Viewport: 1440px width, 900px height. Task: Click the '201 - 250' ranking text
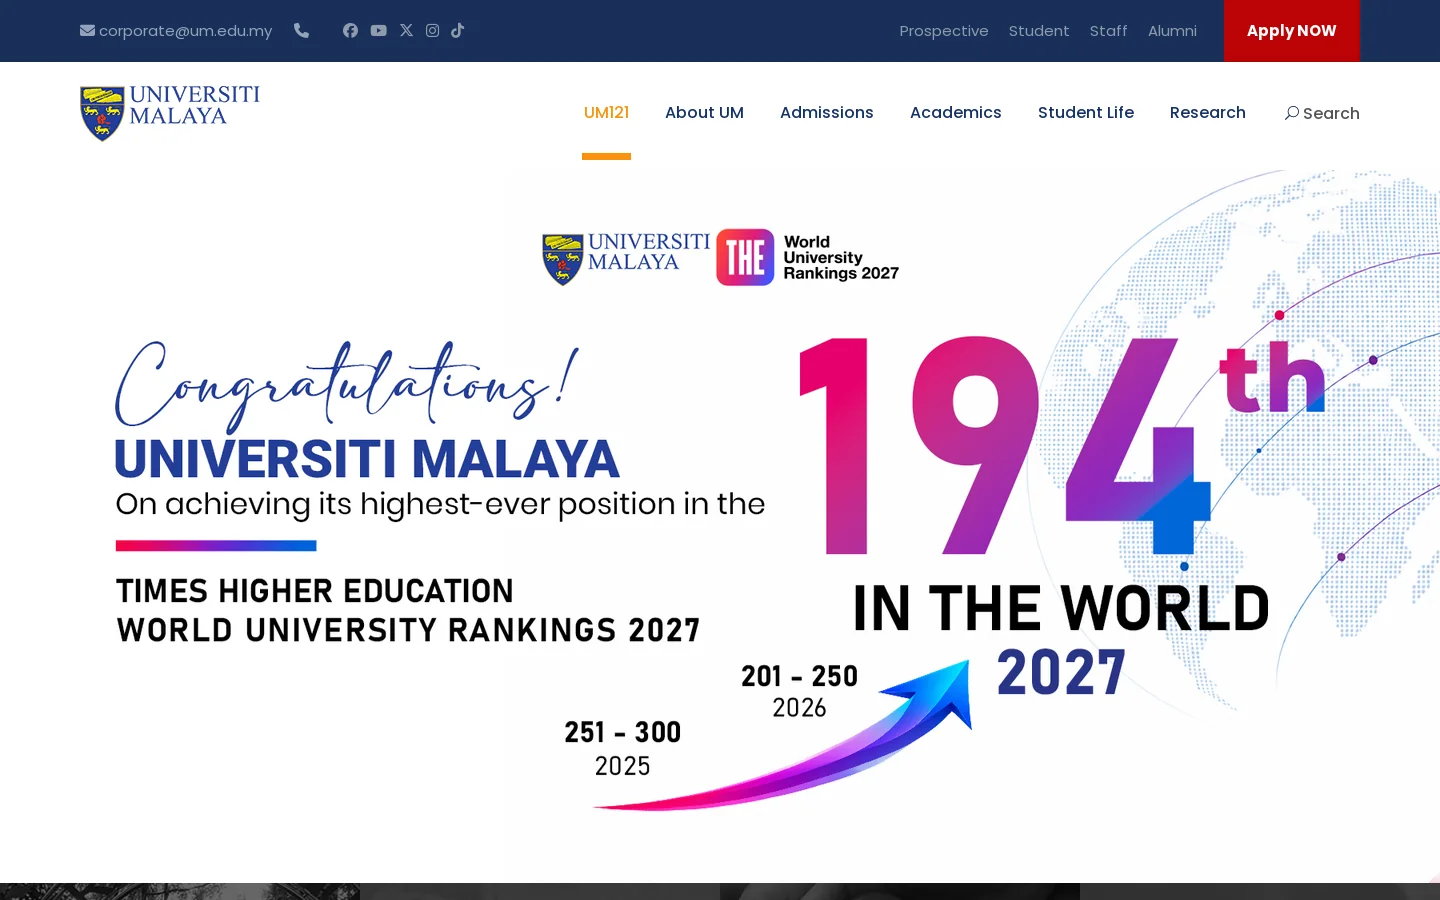coord(799,676)
